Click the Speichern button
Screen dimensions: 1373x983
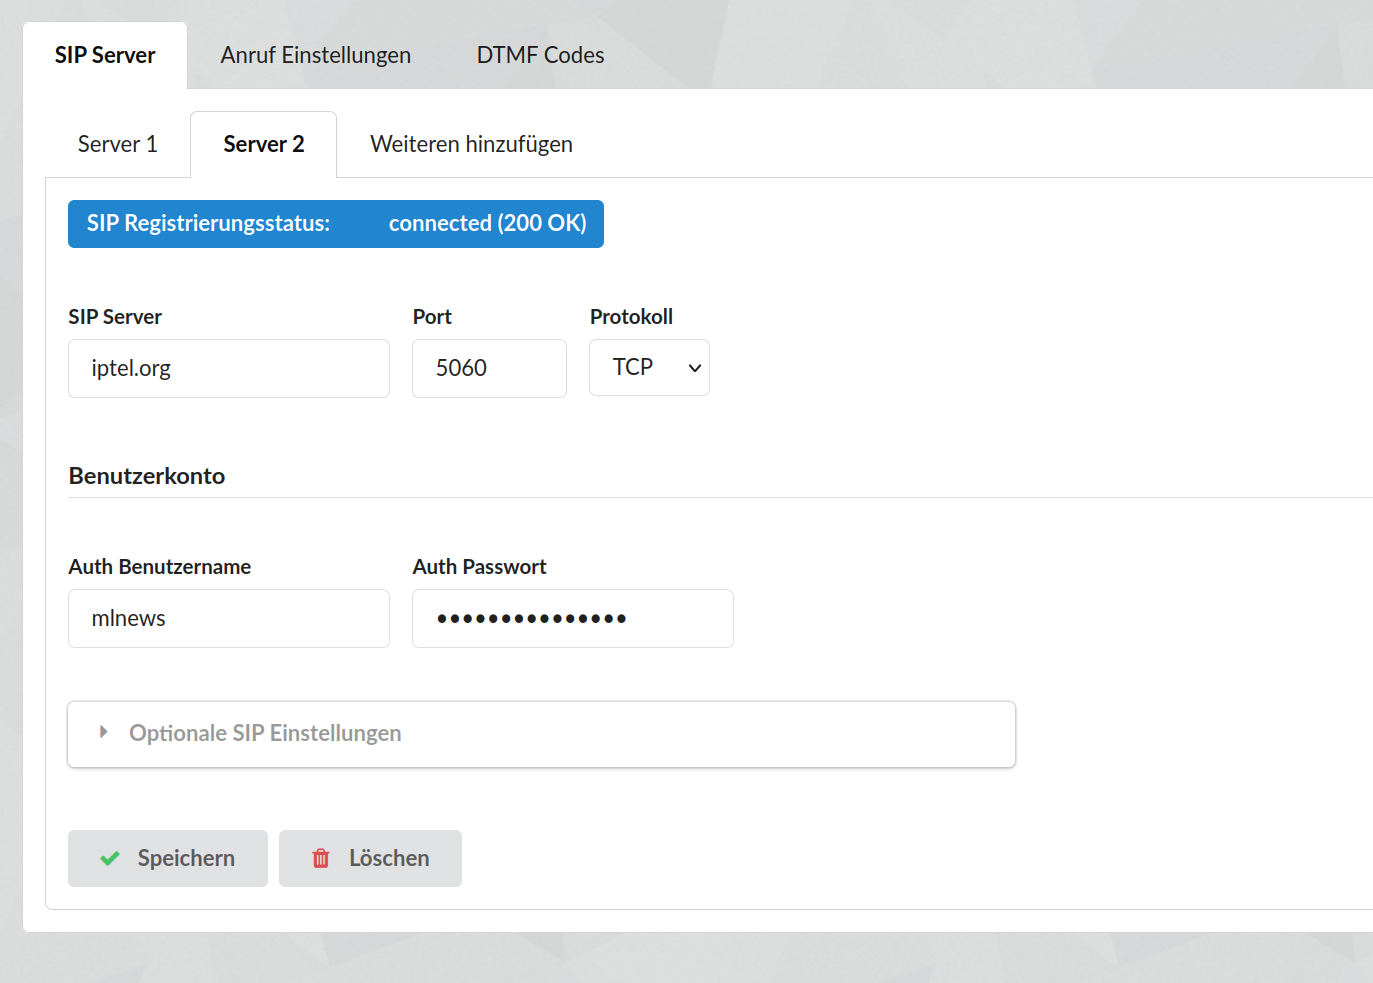pos(168,858)
